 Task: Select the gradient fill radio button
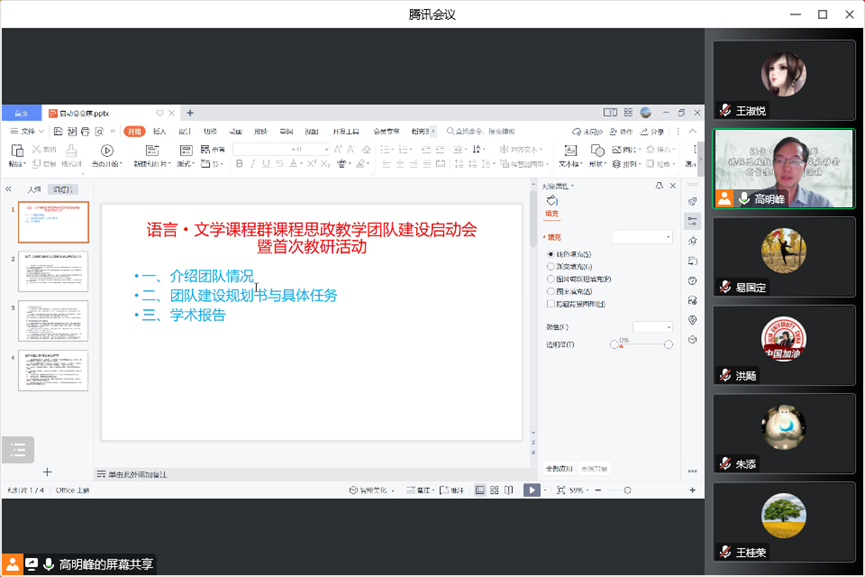[550, 267]
